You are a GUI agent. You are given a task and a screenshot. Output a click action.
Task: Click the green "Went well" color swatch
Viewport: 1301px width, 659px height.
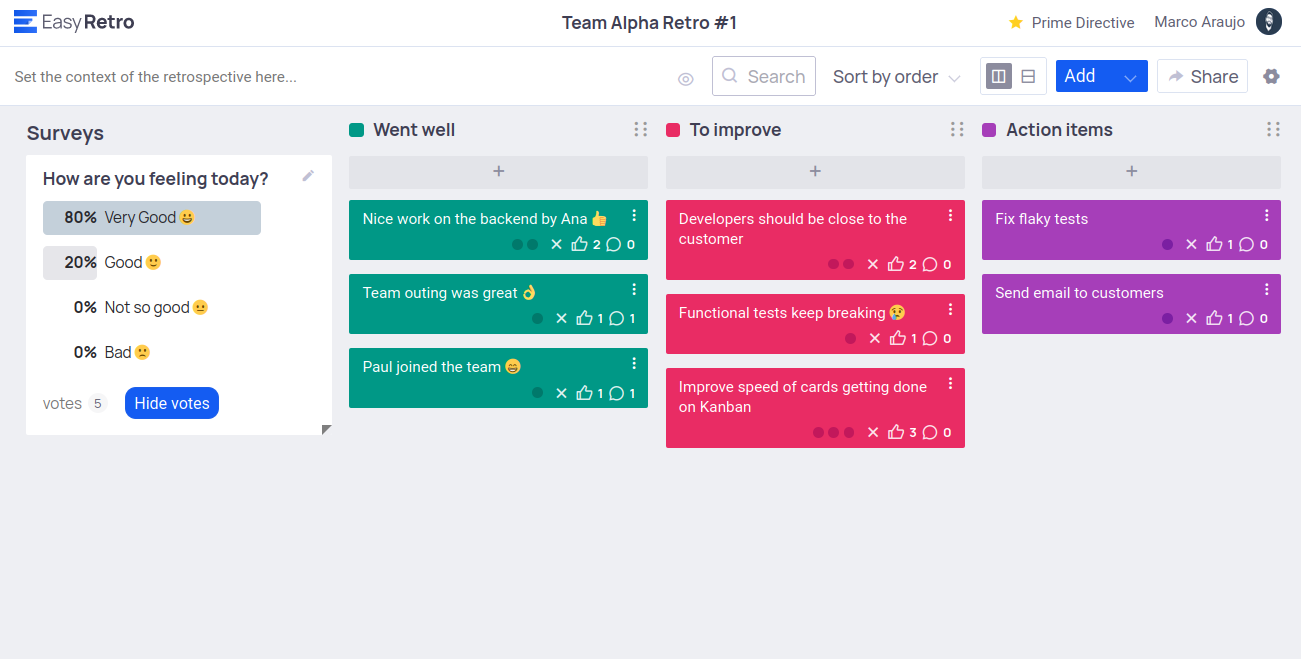point(356,130)
